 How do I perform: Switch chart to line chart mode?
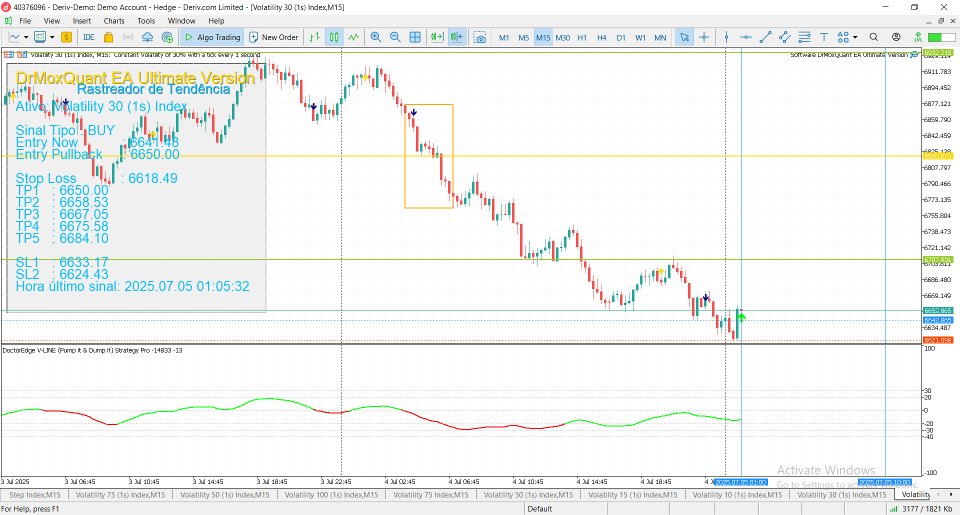click(x=354, y=37)
